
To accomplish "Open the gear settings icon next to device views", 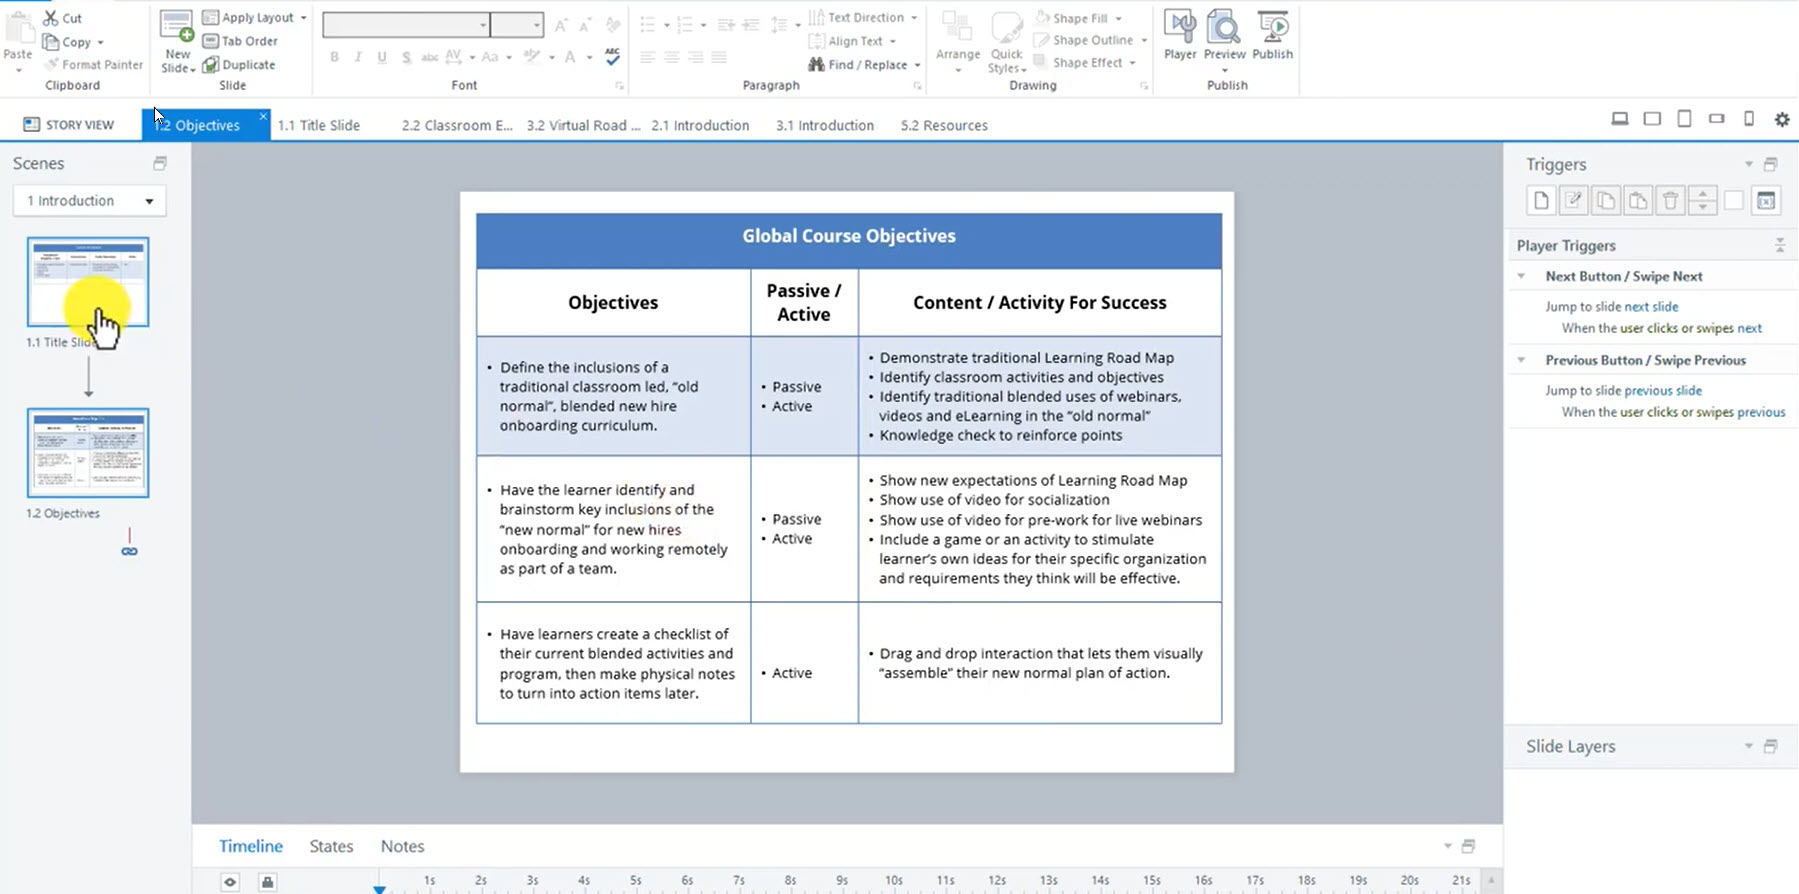I will coord(1782,119).
